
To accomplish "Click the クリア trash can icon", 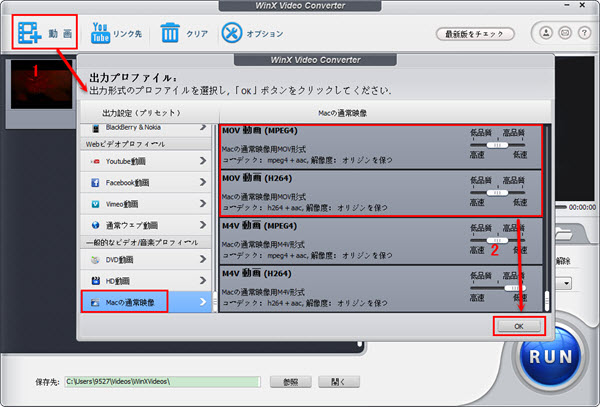I will 170,33.
